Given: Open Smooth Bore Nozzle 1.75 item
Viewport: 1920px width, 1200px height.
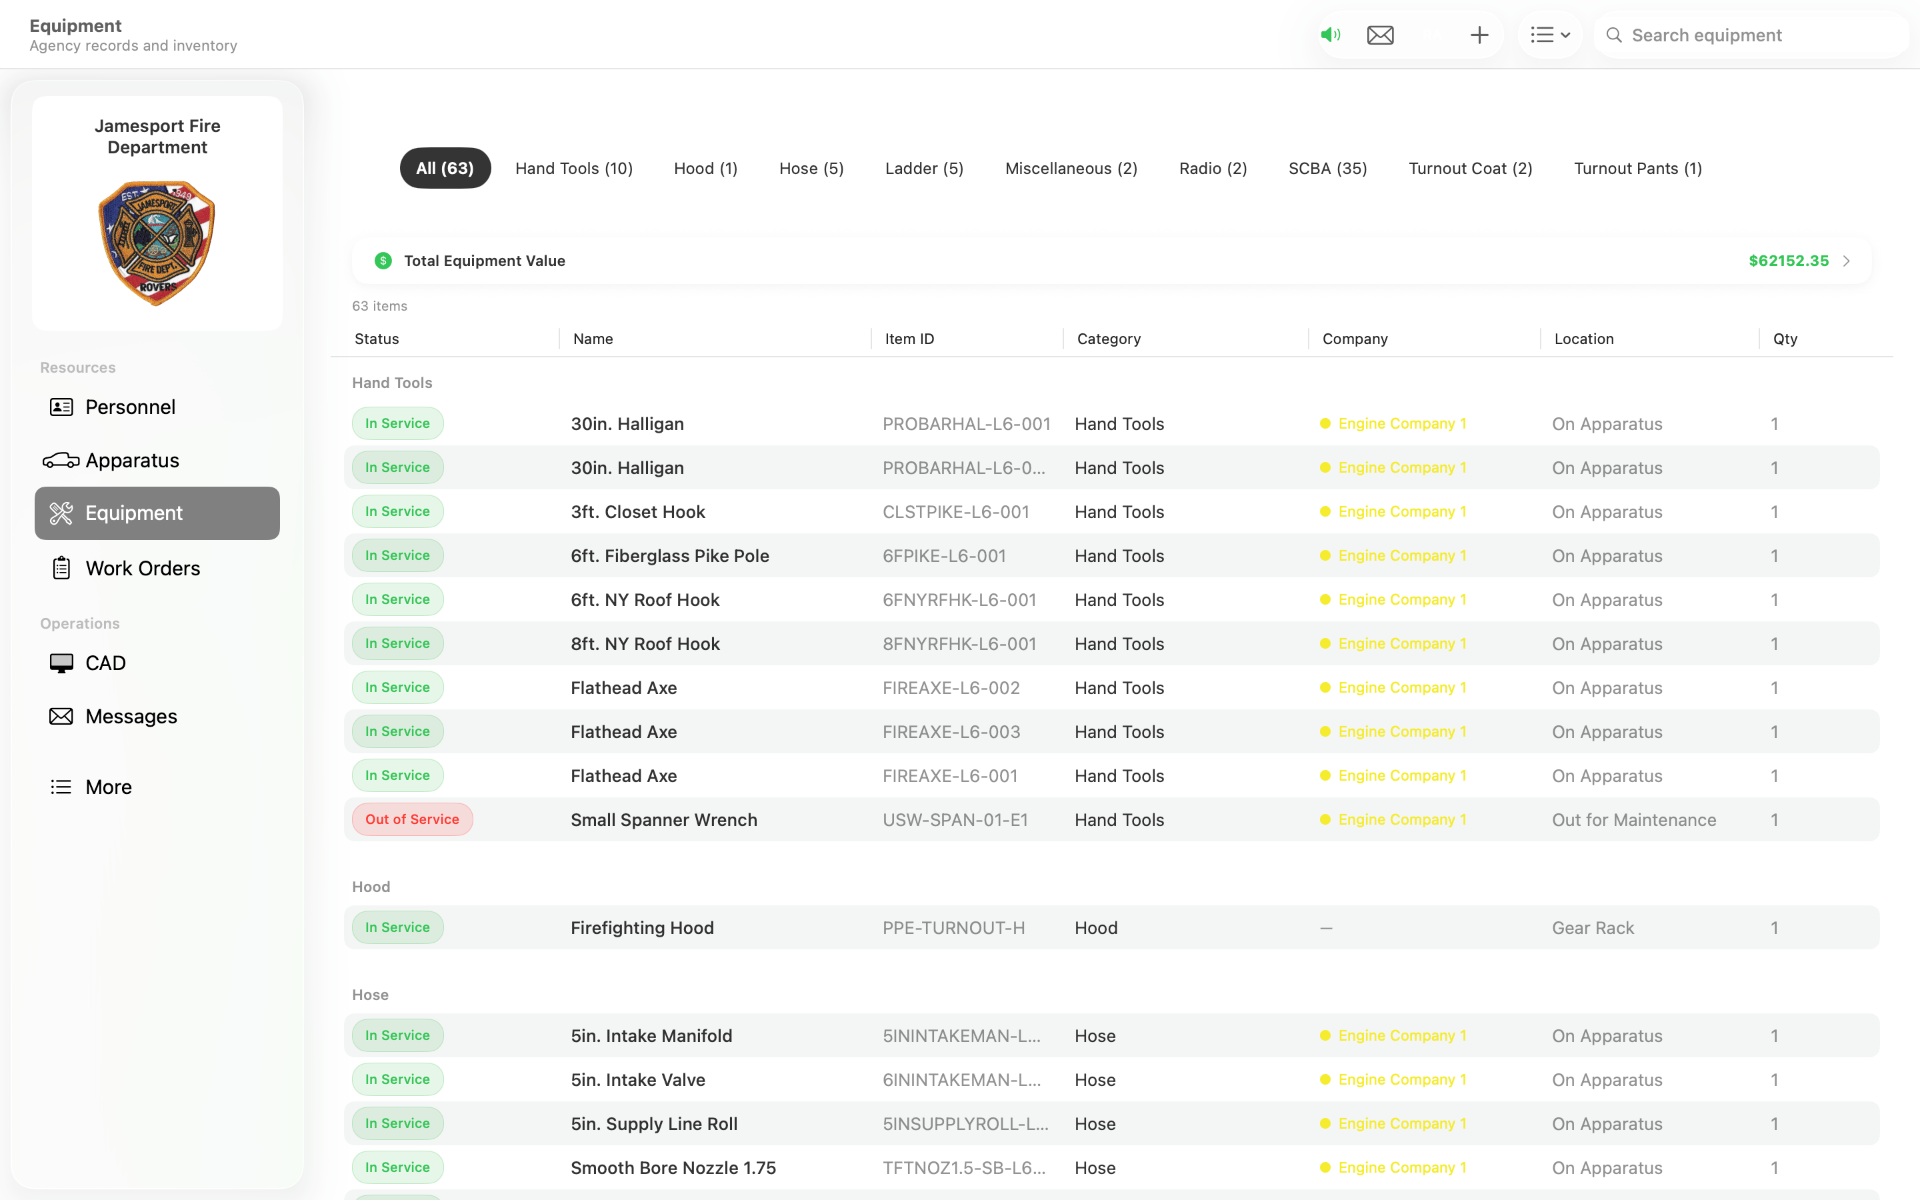Looking at the screenshot, I should (x=1111, y=1167).
